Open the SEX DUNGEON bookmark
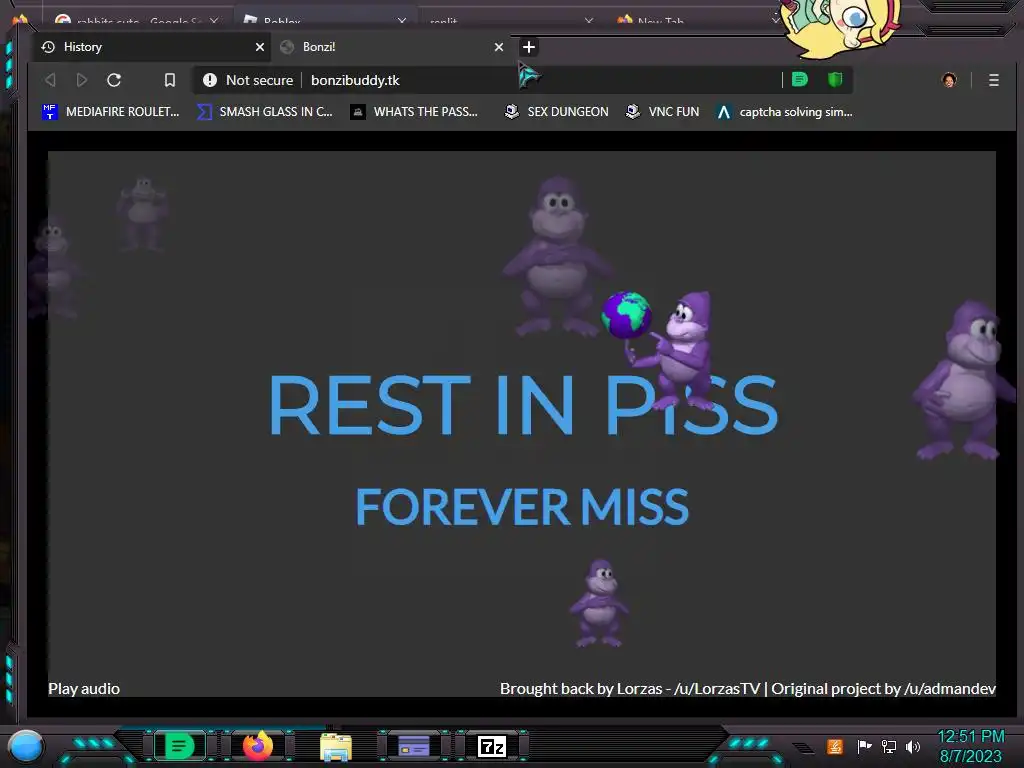The height and width of the screenshot is (768, 1024). 556,112
